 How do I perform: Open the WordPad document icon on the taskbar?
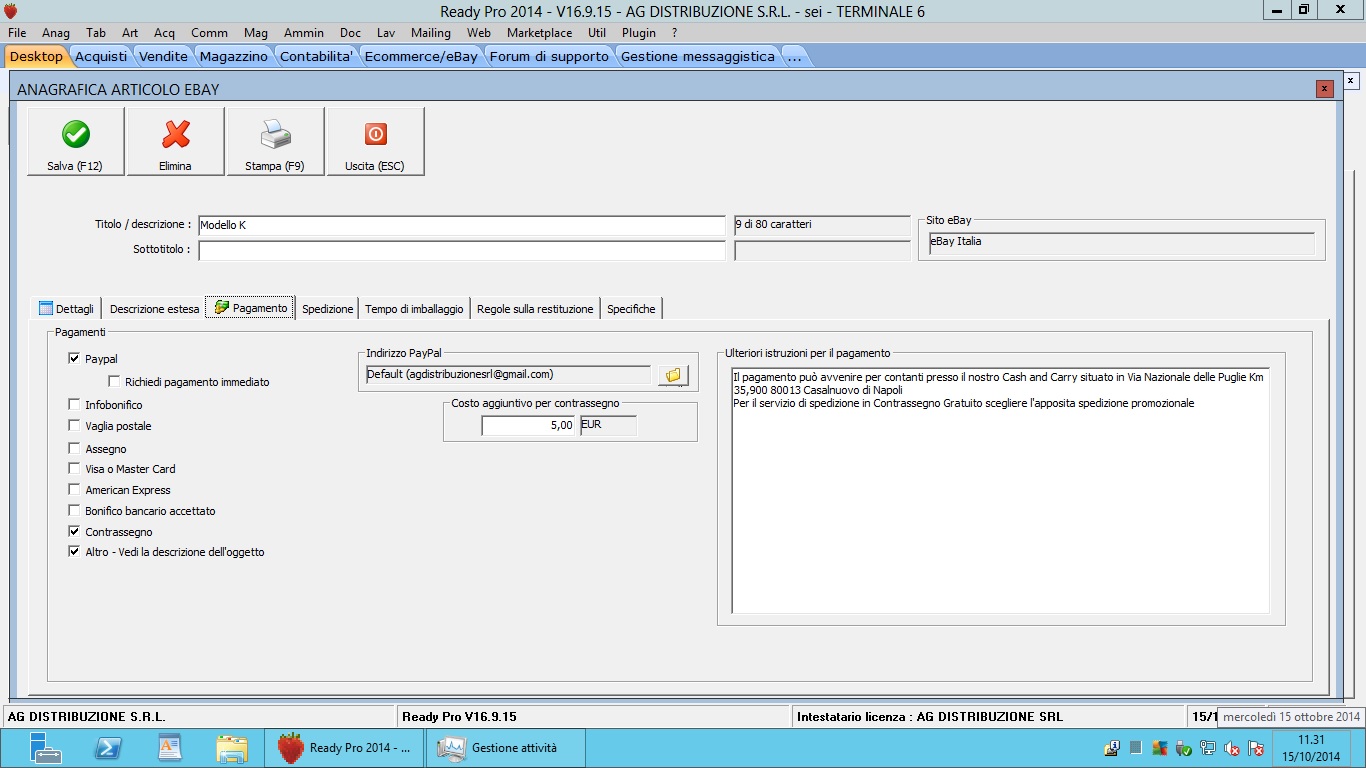(170, 748)
